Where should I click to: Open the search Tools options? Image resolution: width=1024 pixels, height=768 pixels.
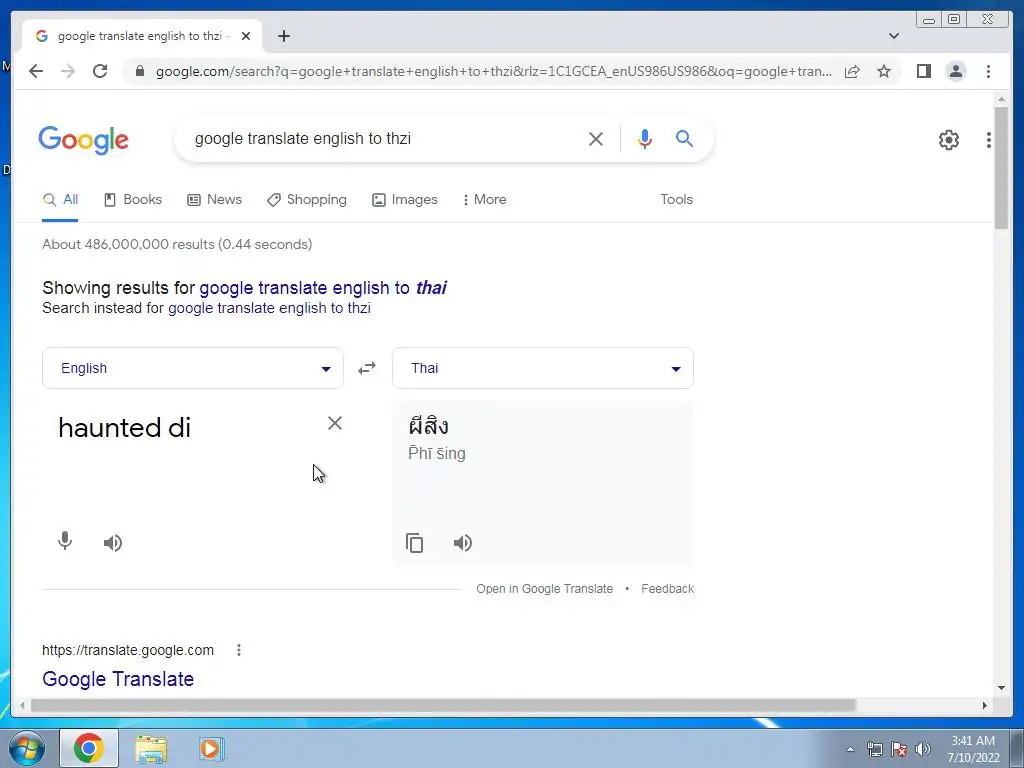pos(676,200)
